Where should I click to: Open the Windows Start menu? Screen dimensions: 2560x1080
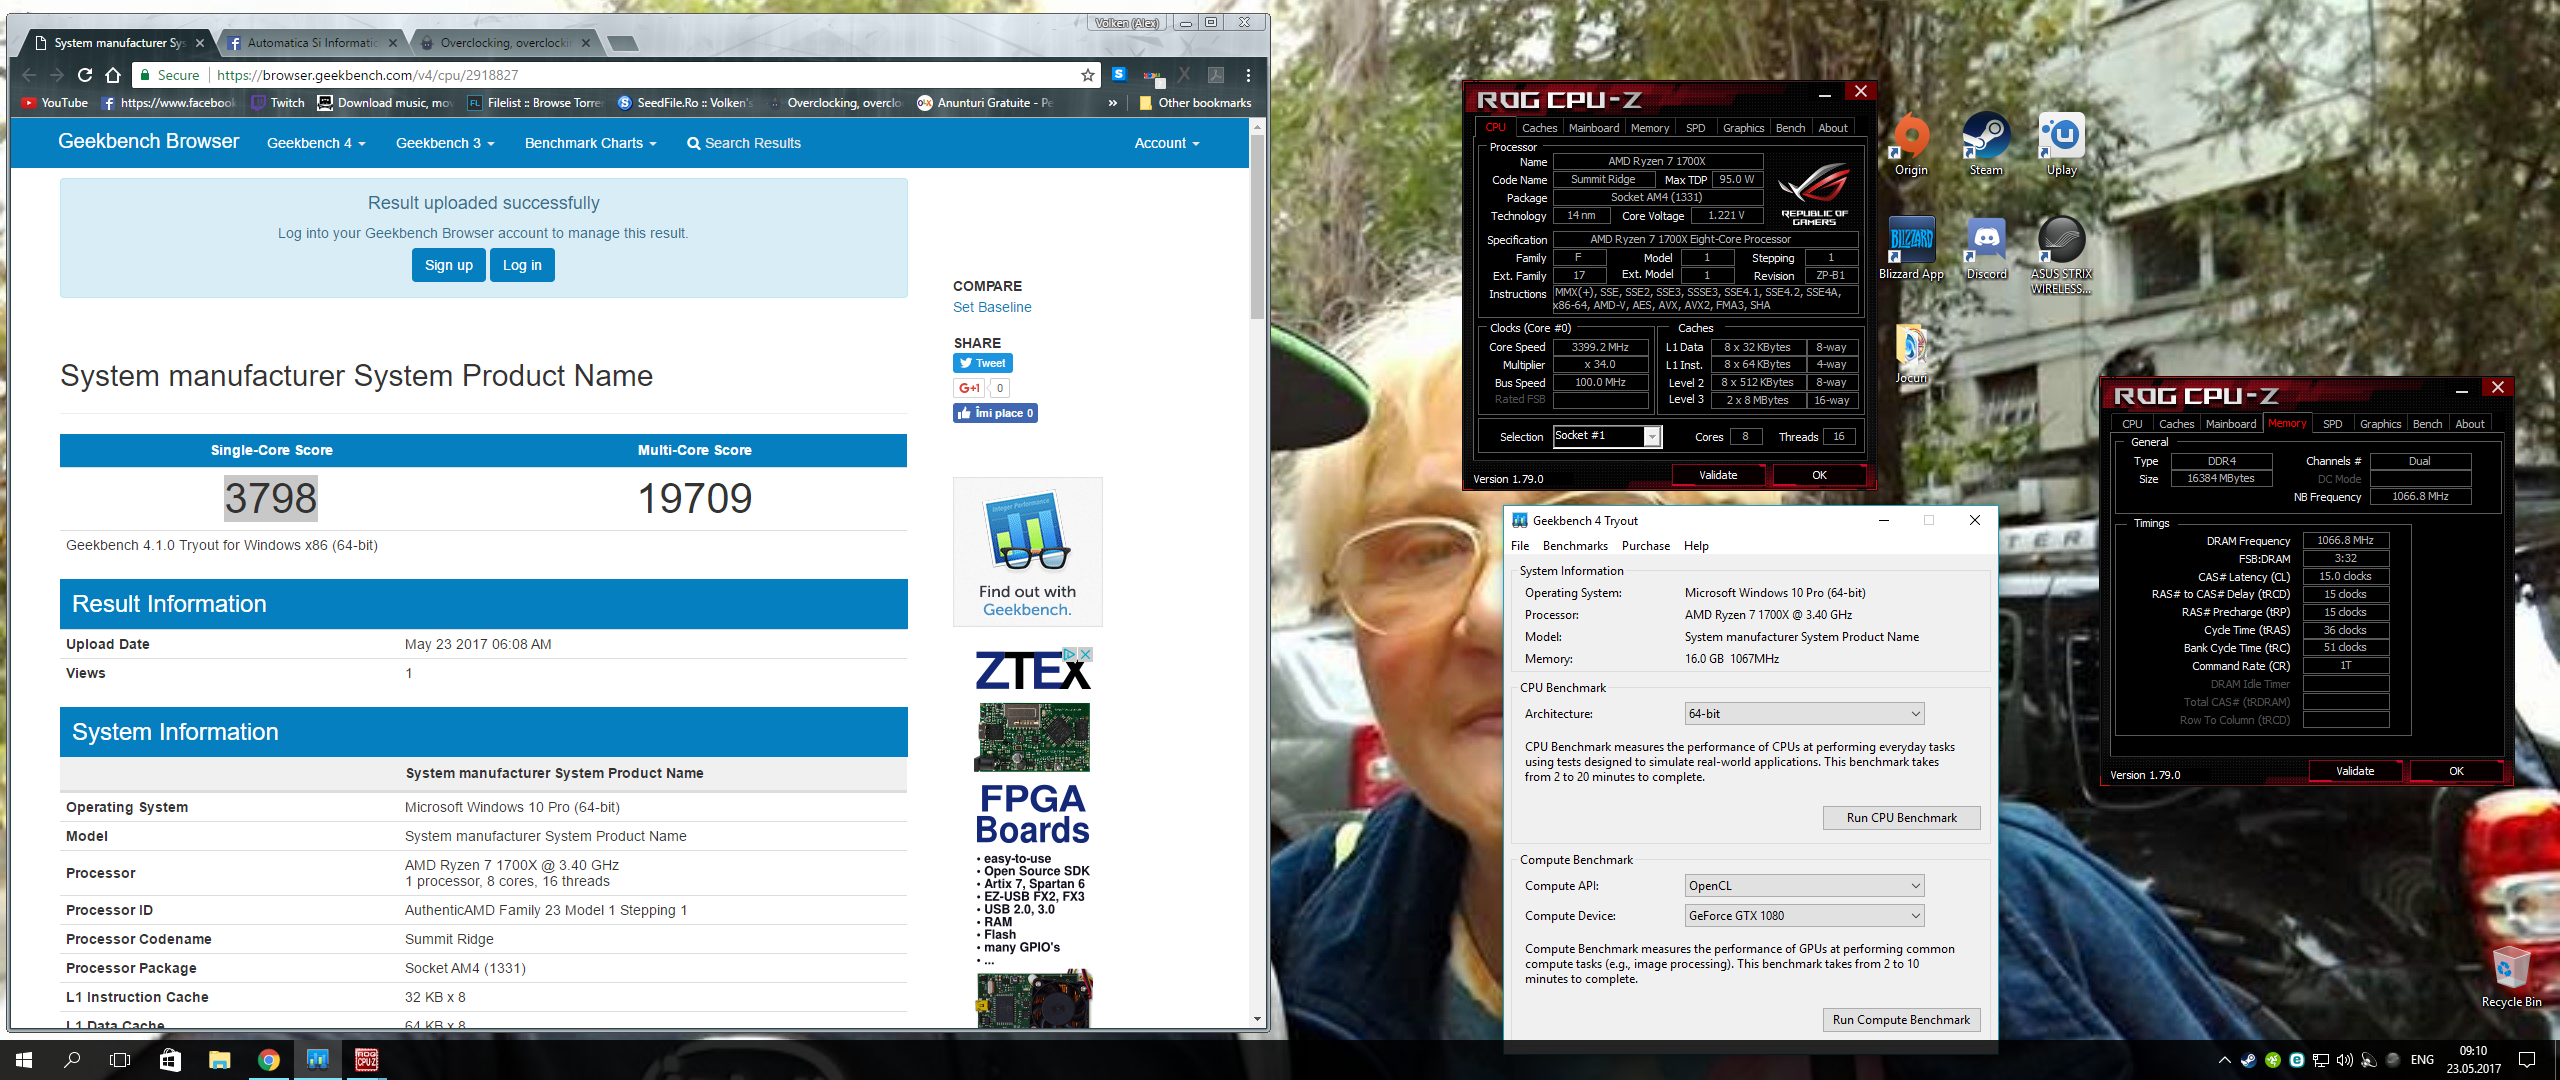click(x=24, y=1060)
